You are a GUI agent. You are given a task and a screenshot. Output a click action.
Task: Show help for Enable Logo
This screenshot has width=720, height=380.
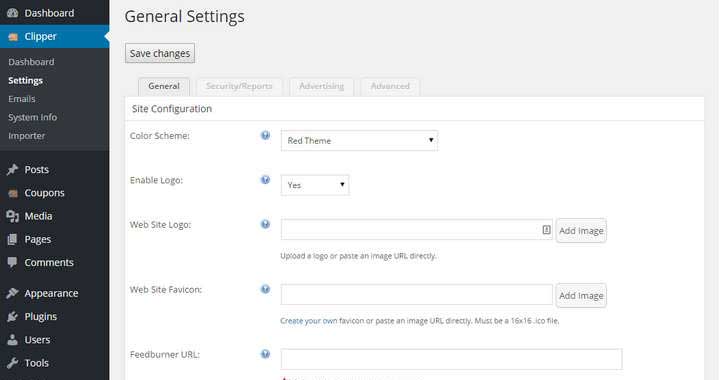pyautogui.click(x=265, y=180)
